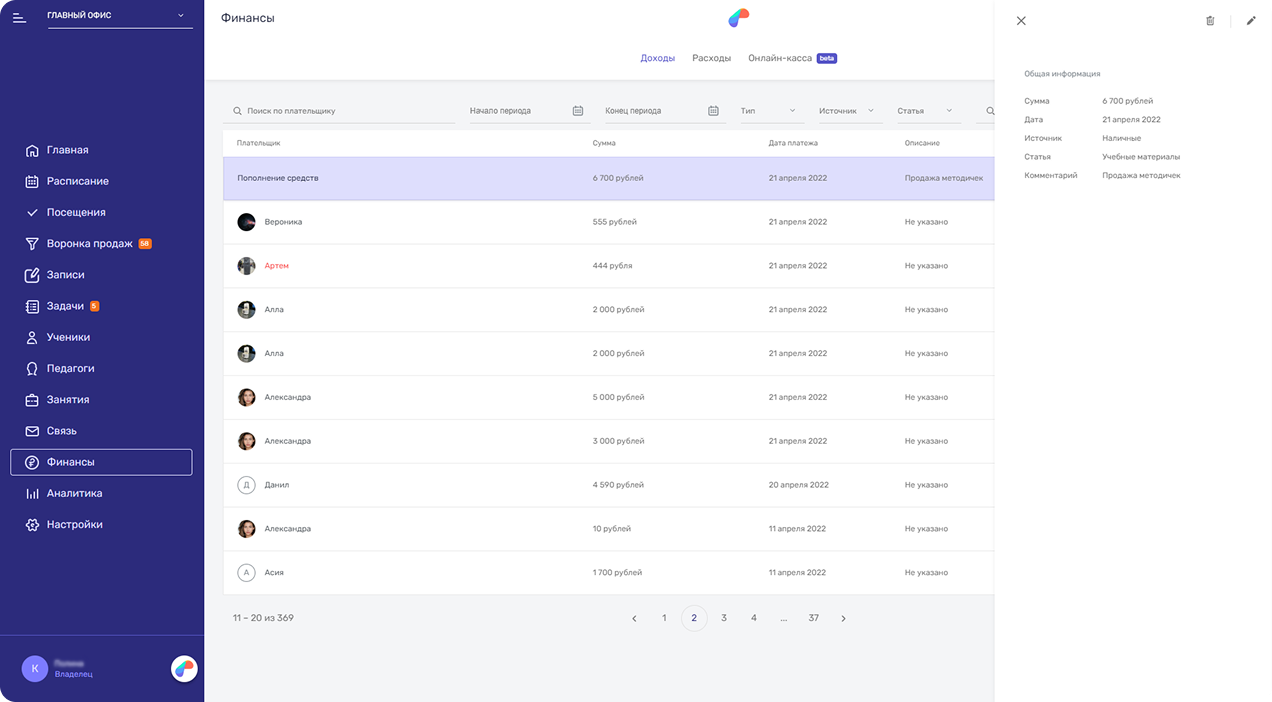The image size is (1272, 702).
Task: Edit the payment with the pencil icon
Action: point(1251,21)
